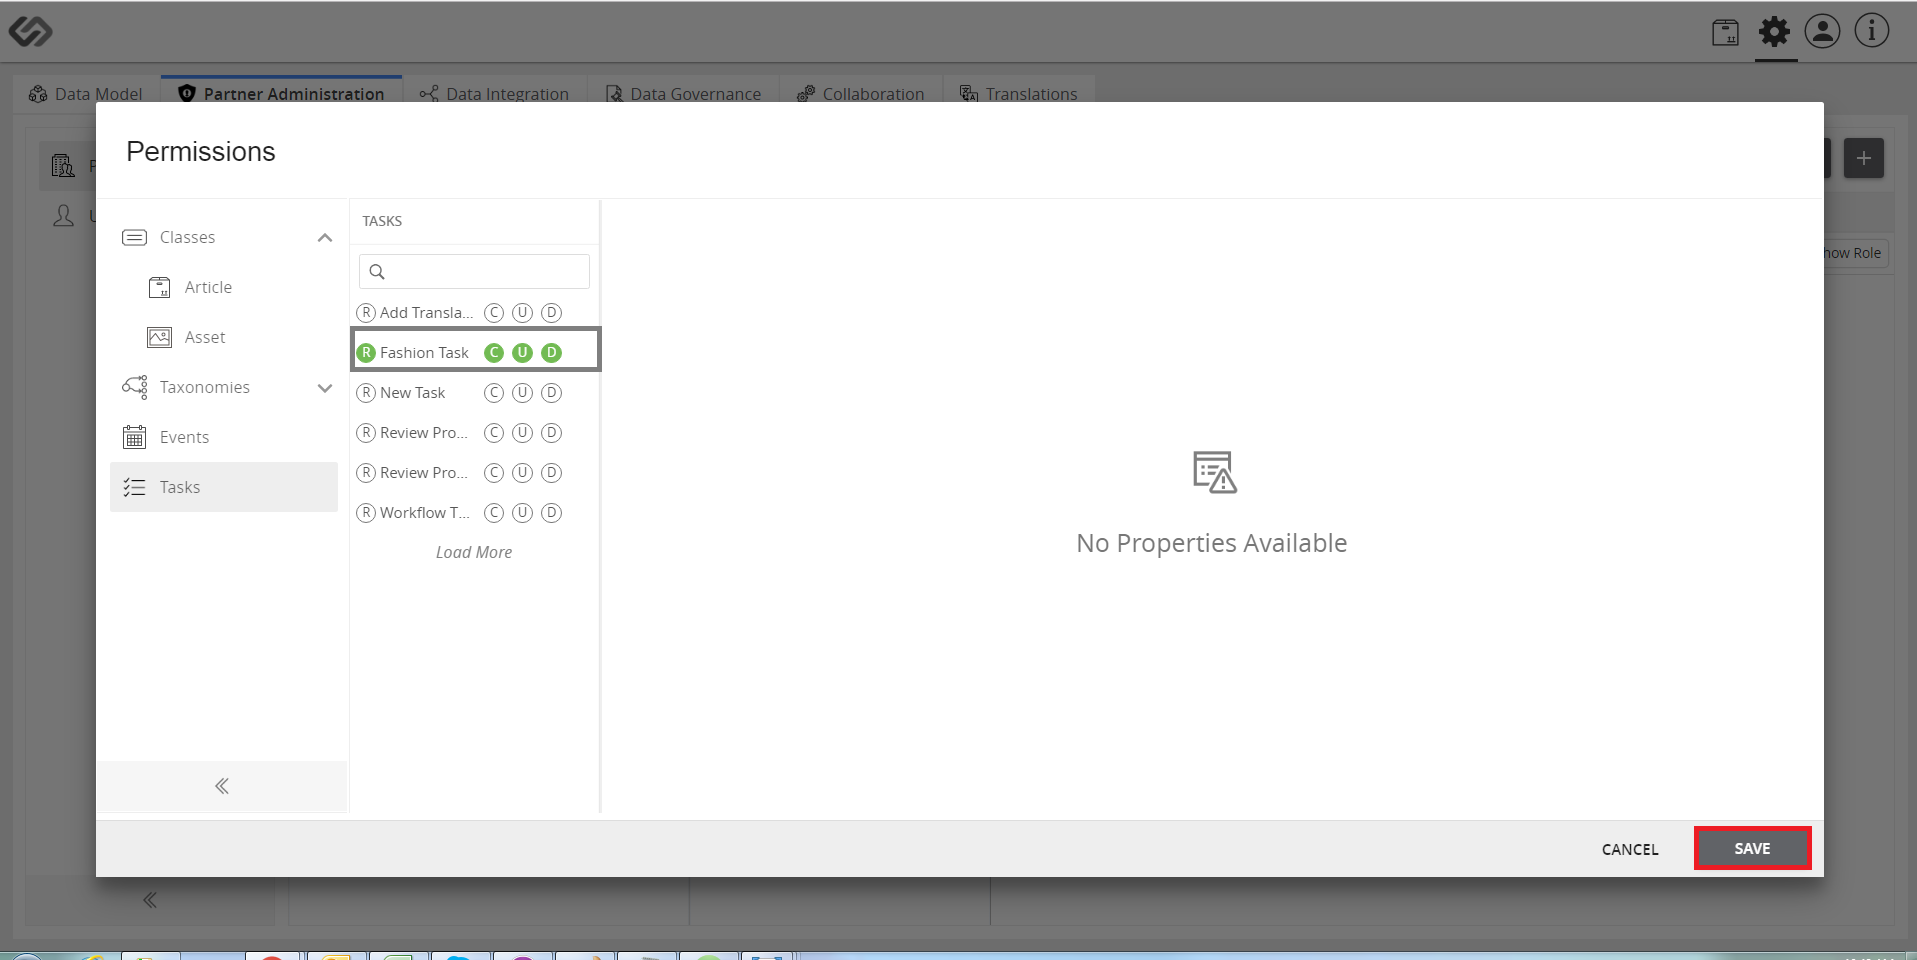Open the content document icon in header
1917x960 pixels.
click(x=1726, y=32)
